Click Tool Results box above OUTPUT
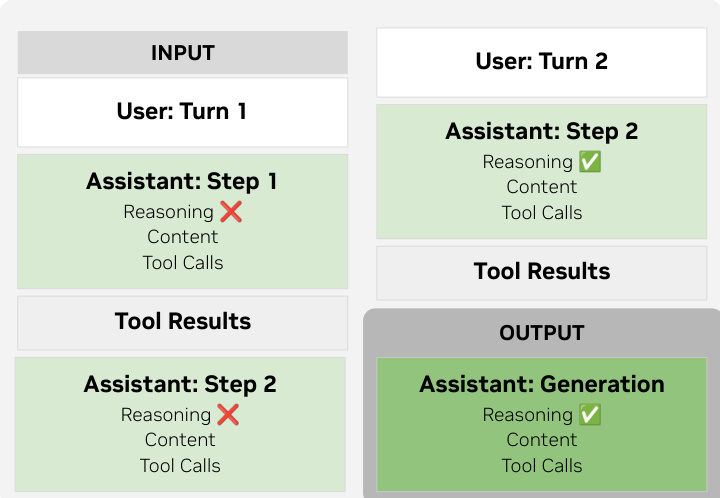Viewport: 720px width, 498px height. pyautogui.click(x=541, y=271)
